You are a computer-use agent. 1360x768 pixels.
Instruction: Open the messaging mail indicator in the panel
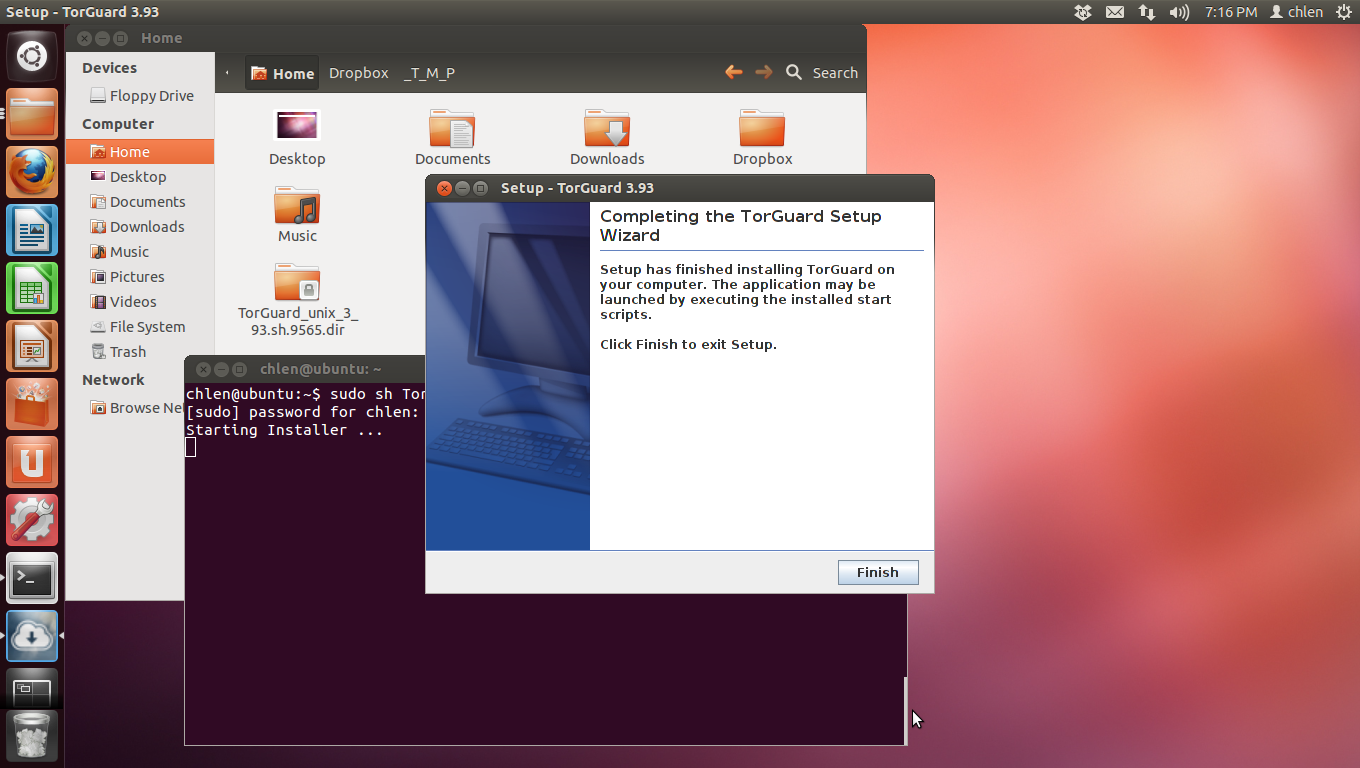[1115, 12]
